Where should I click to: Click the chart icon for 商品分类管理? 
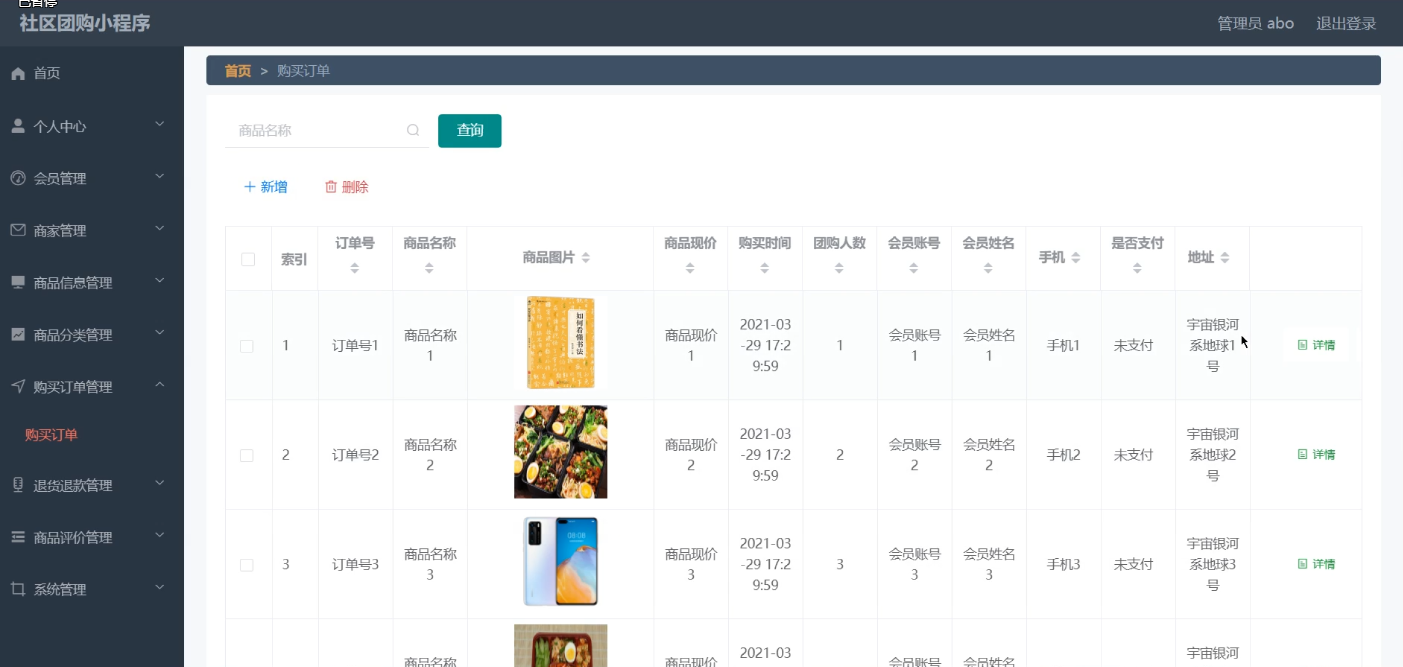tap(18, 334)
